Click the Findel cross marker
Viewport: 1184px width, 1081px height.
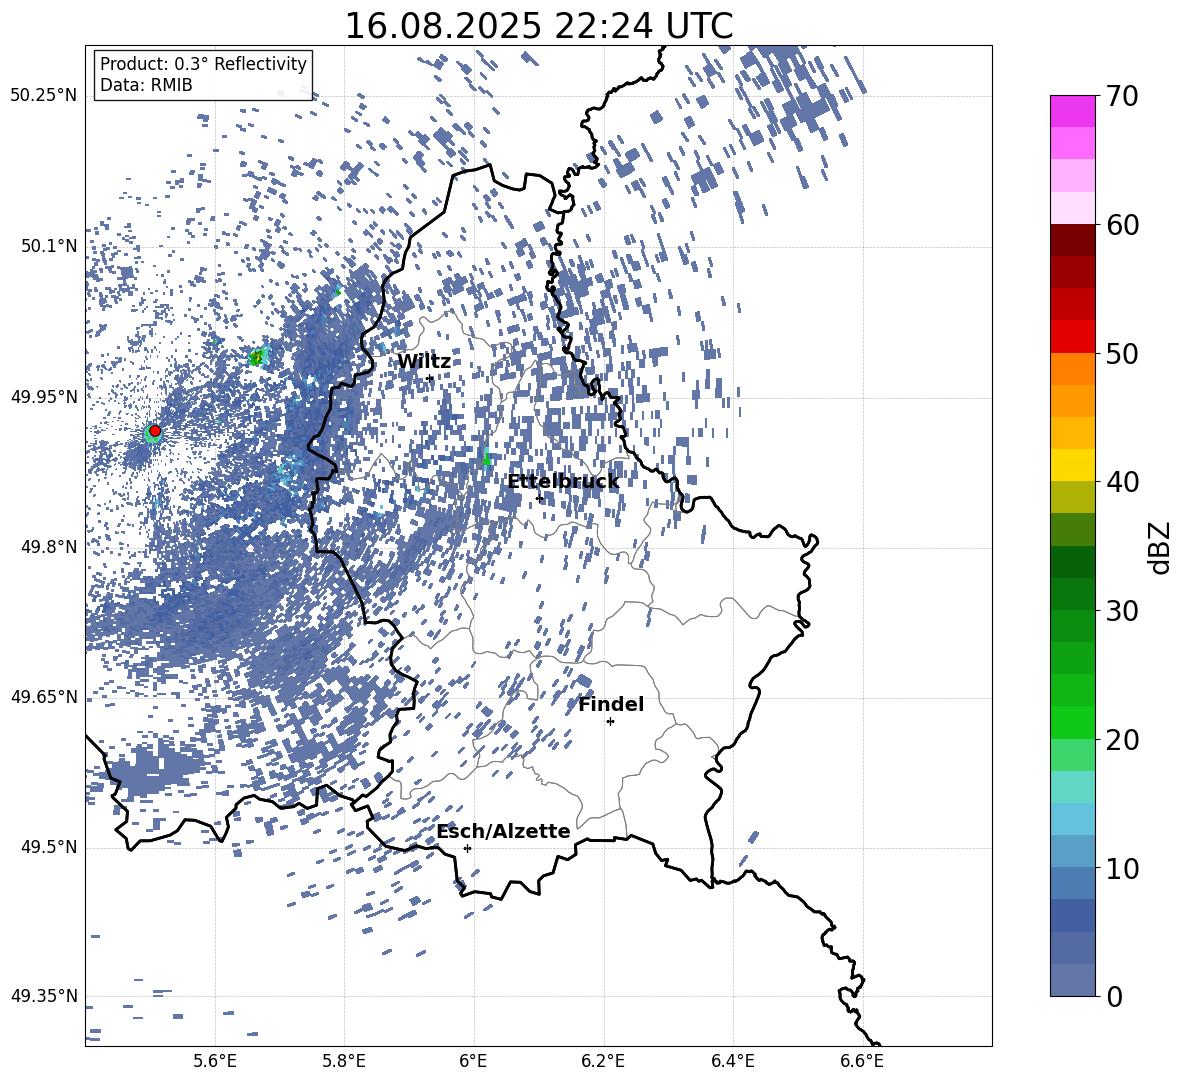[x=610, y=722]
